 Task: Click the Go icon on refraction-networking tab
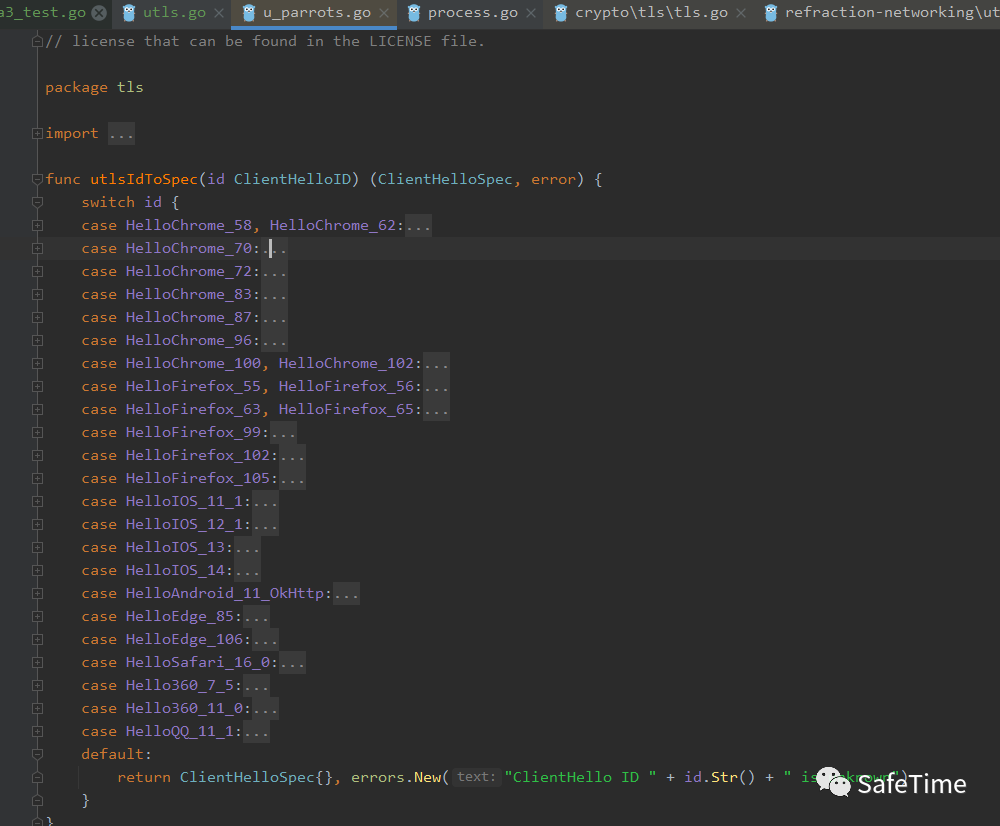770,13
